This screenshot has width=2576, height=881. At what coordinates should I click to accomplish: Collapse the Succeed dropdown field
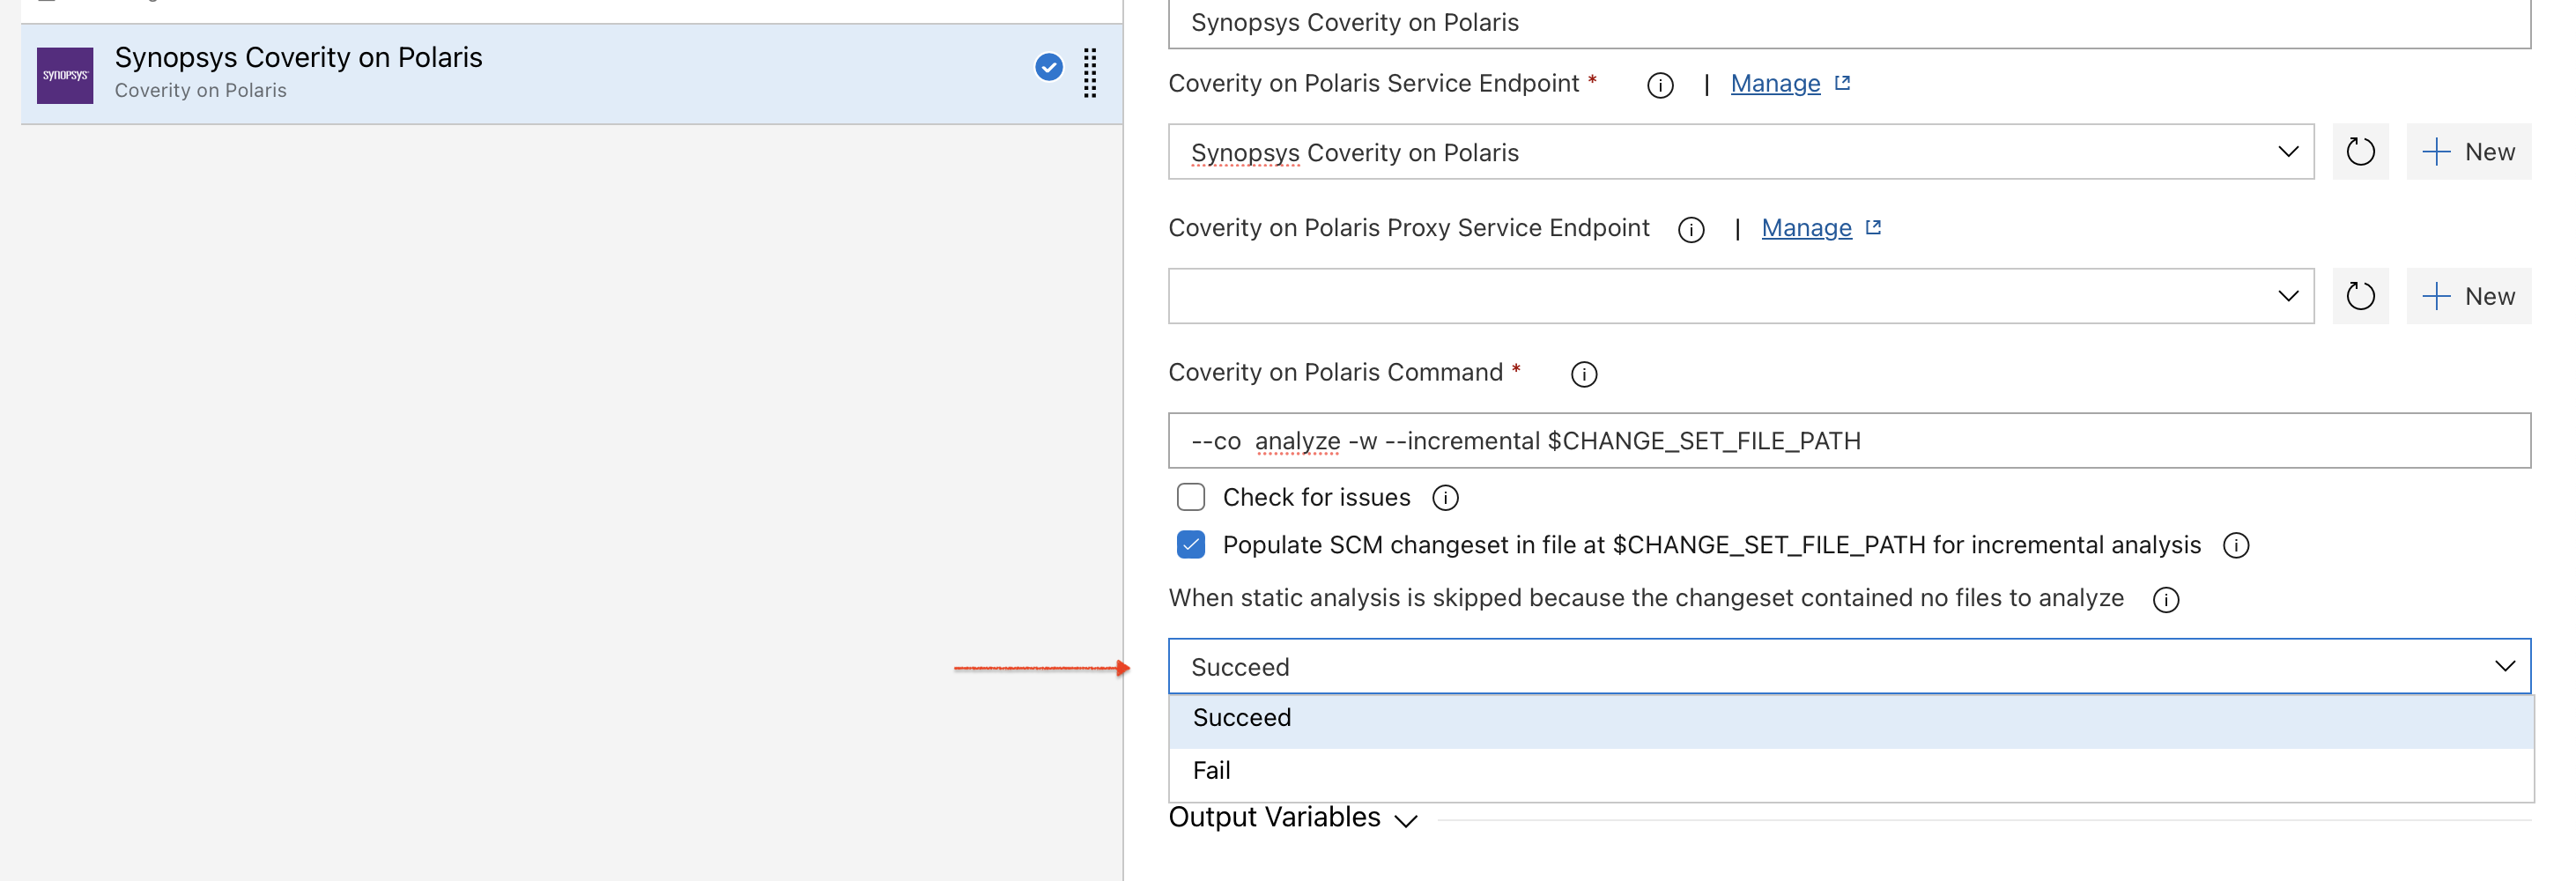(x=1849, y=666)
